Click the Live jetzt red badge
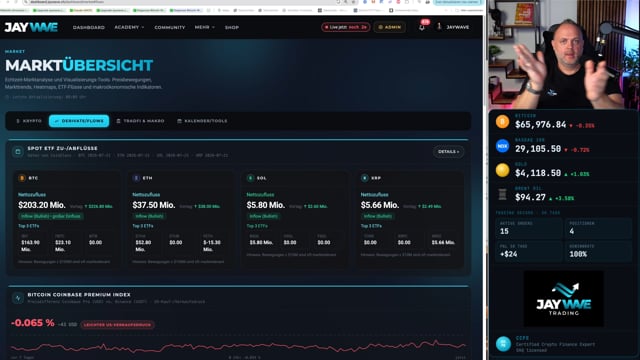 click(346, 27)
